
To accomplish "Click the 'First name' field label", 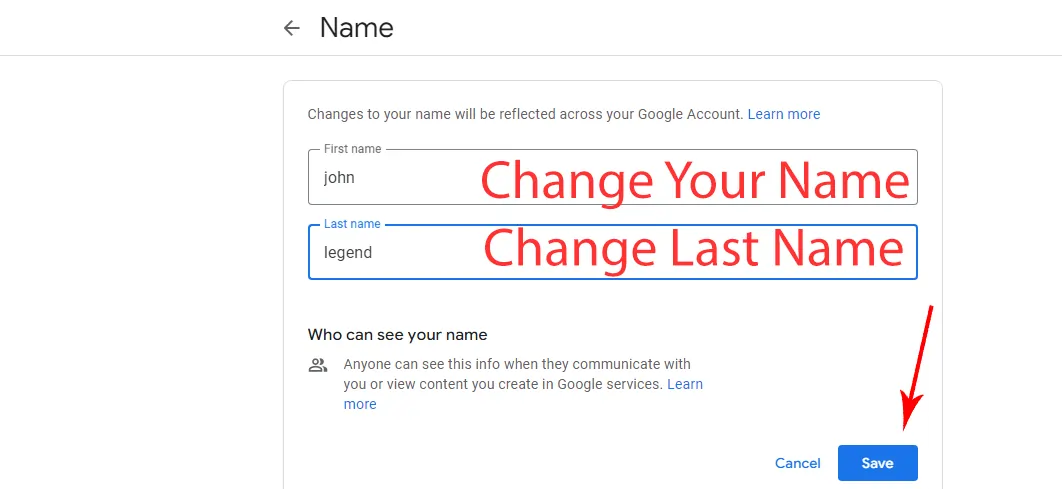I will pyautogui.click(x=352, y=149).
